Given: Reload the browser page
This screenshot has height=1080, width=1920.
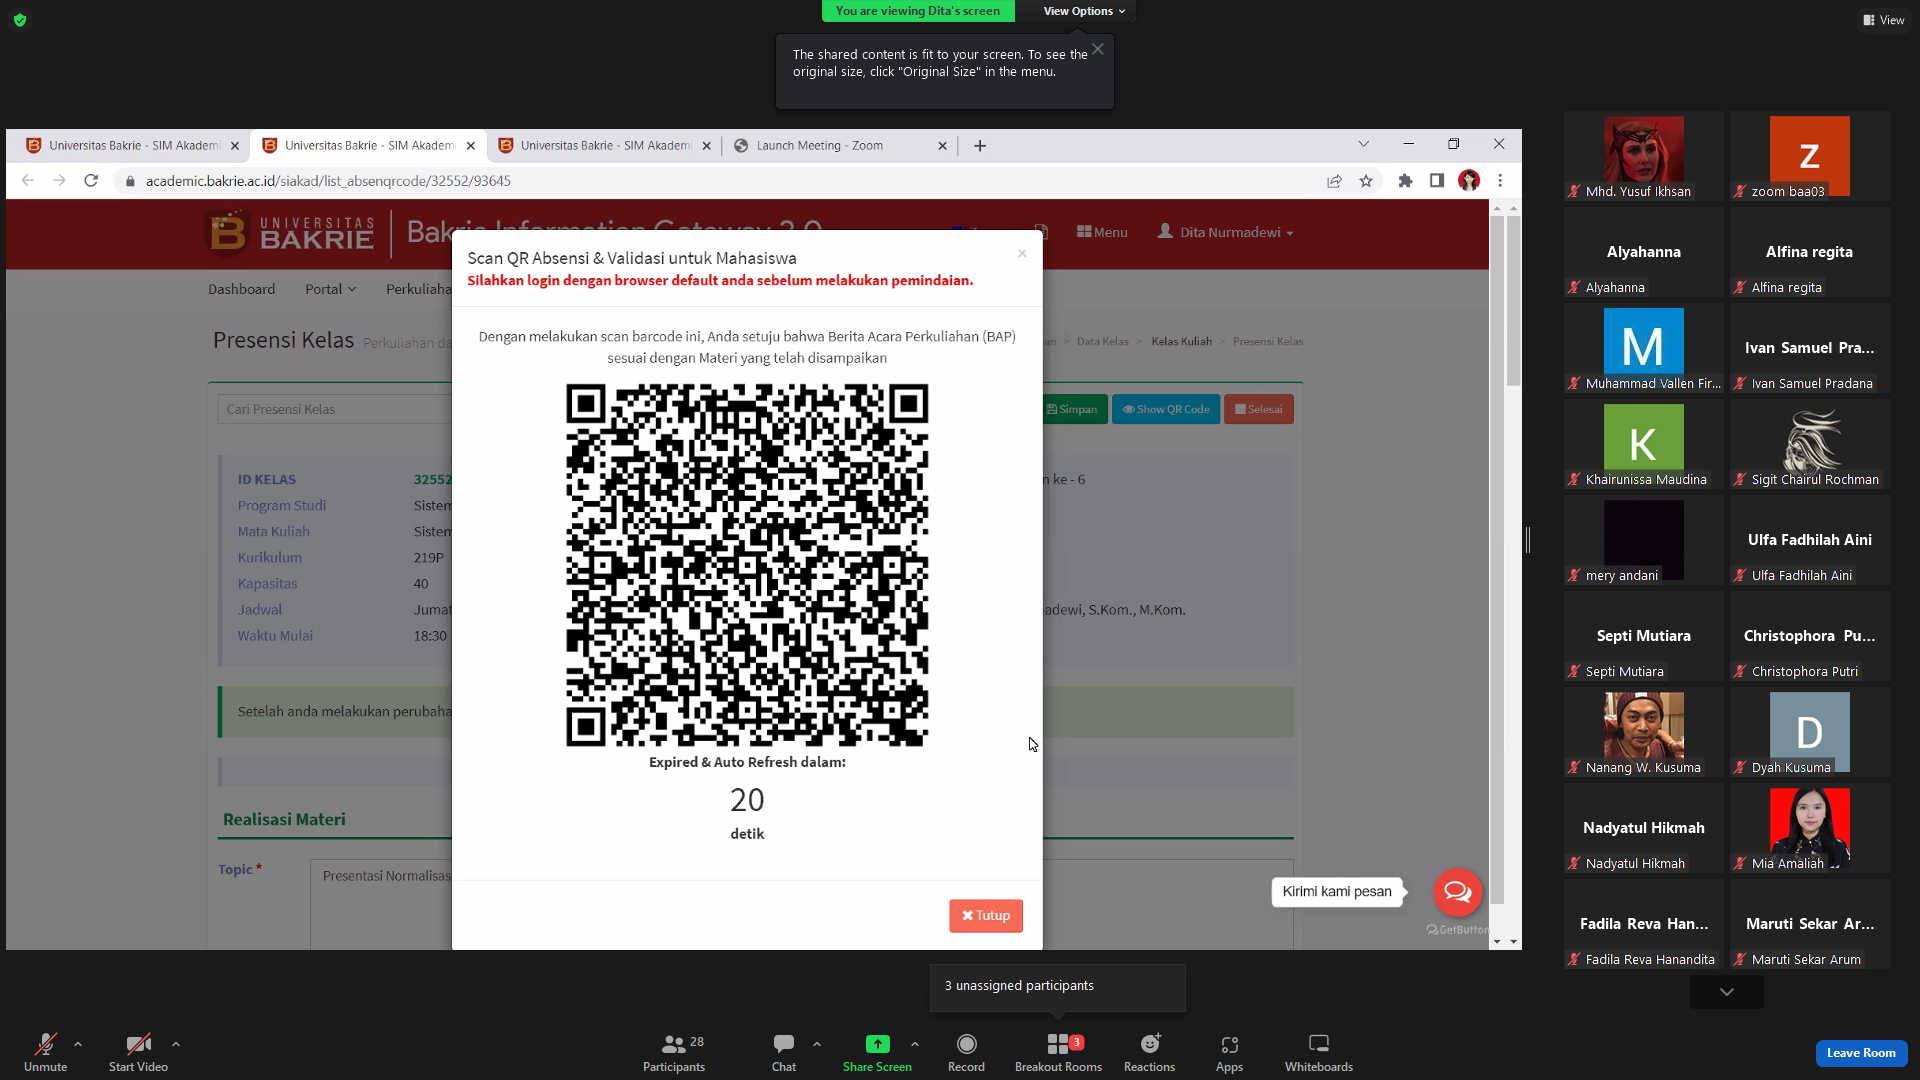Looking at the screenshot, I should tap(91, 181).
